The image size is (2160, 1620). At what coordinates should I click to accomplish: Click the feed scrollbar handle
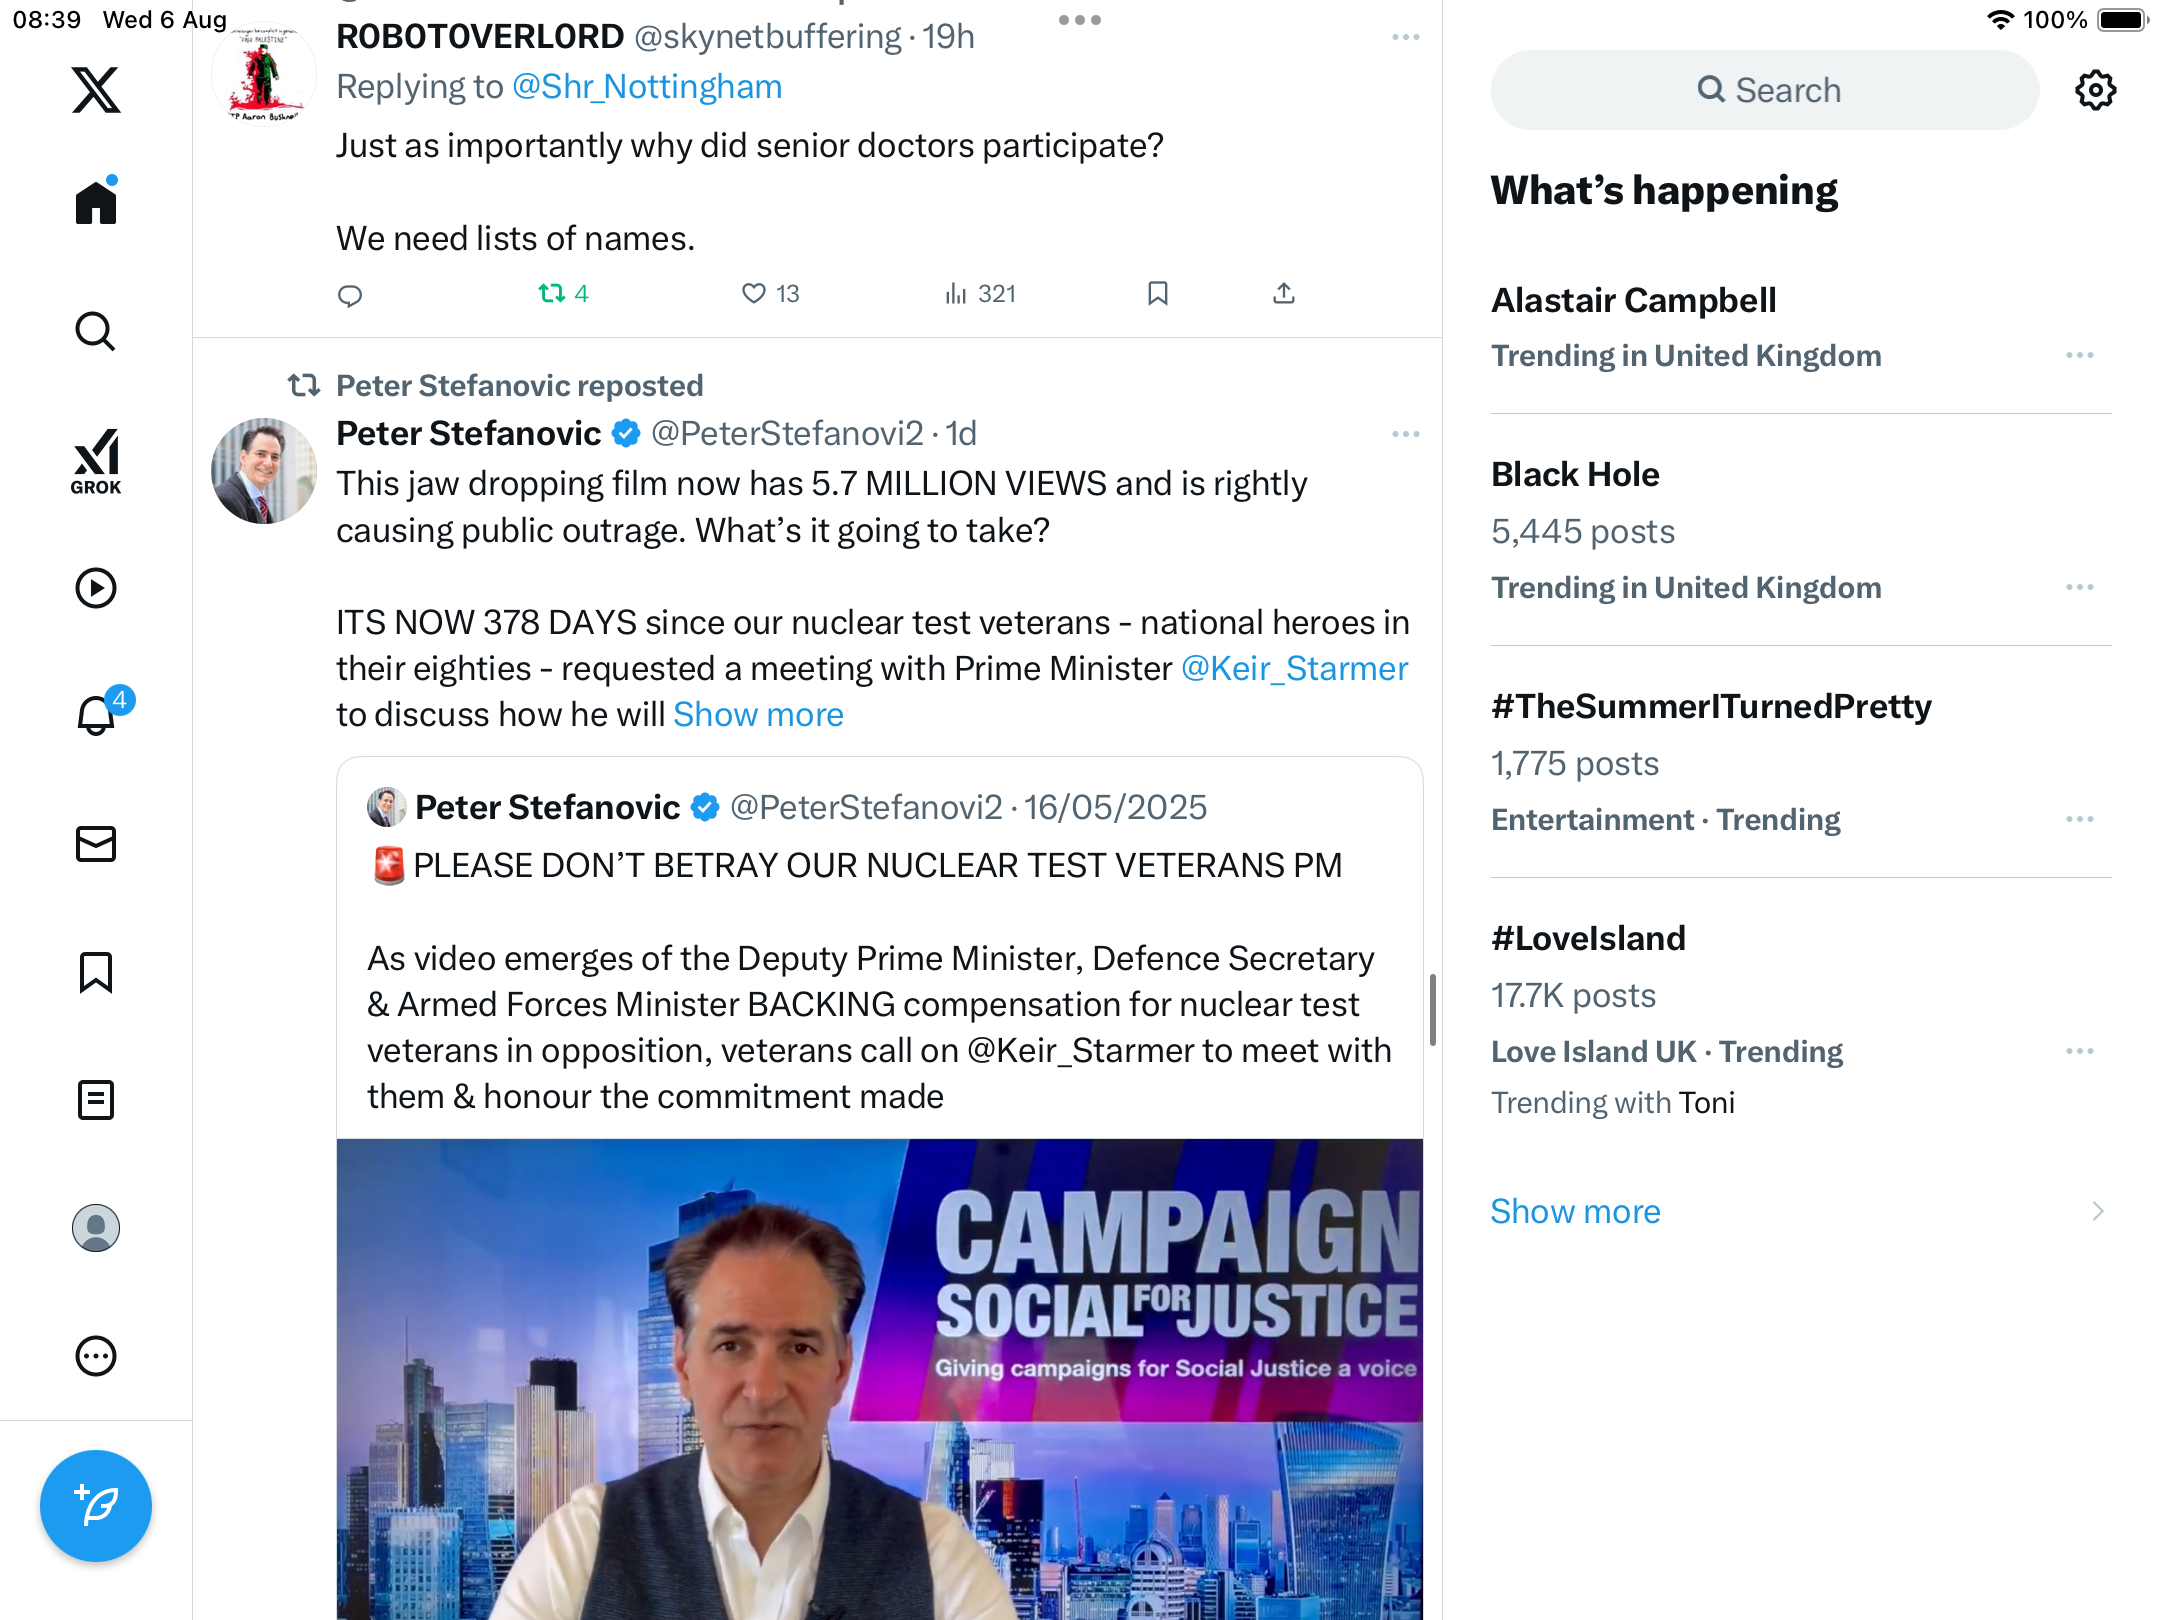click(x=1433, y=1010)
